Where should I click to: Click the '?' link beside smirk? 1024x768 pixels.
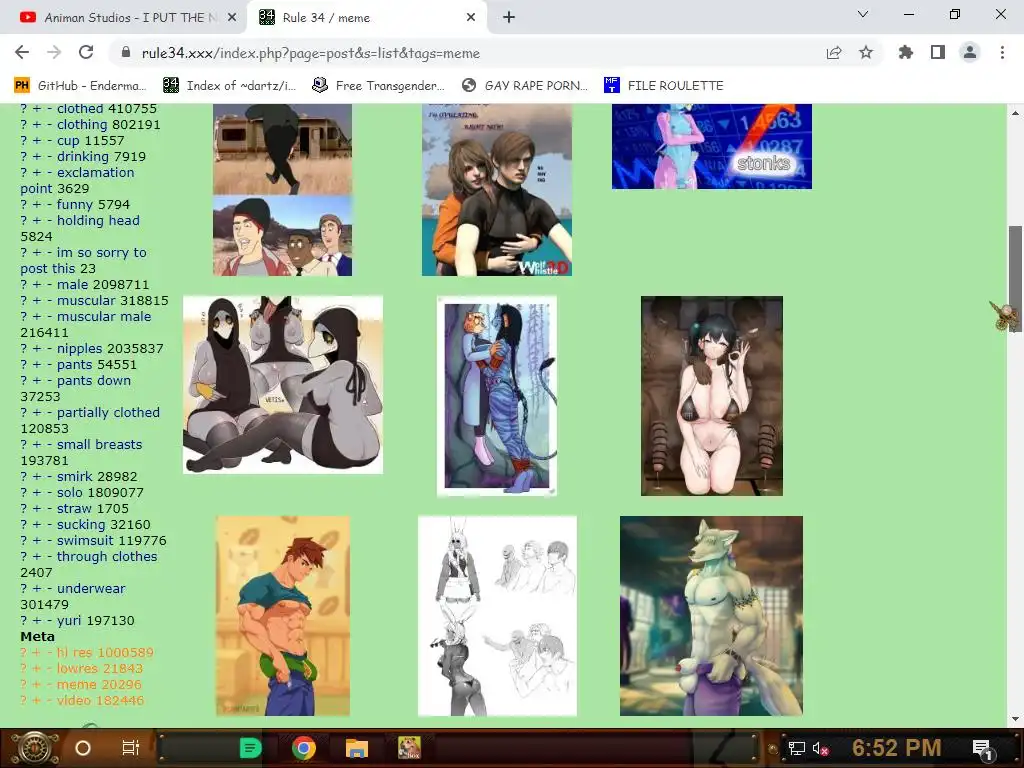point(24,476)
